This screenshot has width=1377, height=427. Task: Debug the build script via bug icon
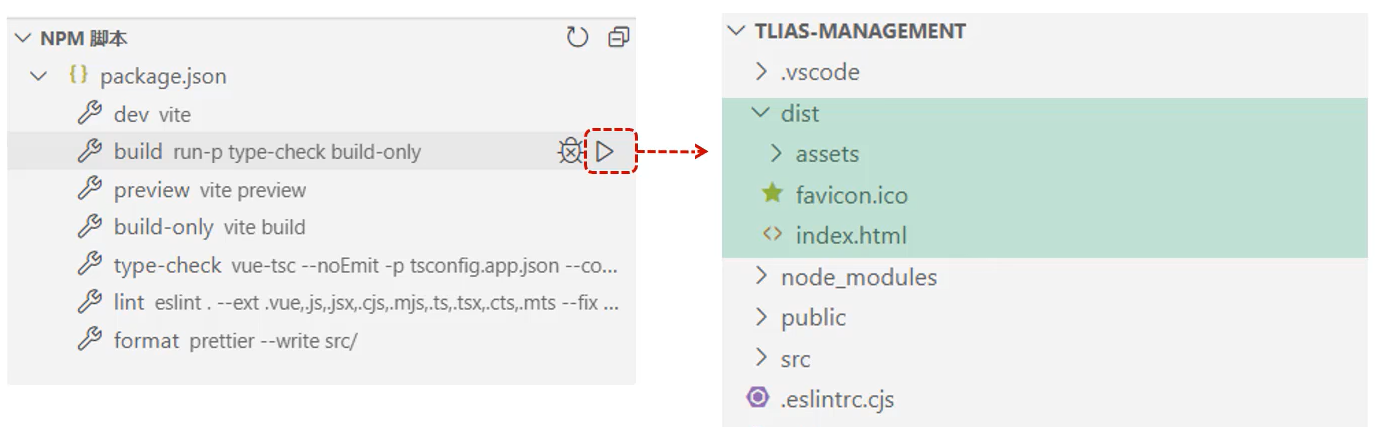pos(569,152)
